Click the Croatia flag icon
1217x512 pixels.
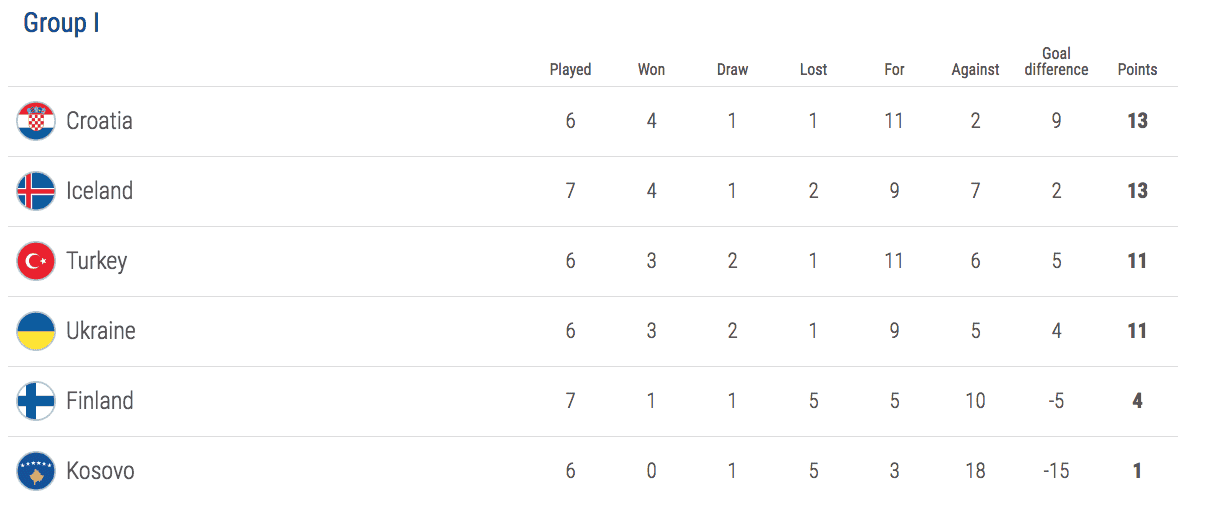36,121
